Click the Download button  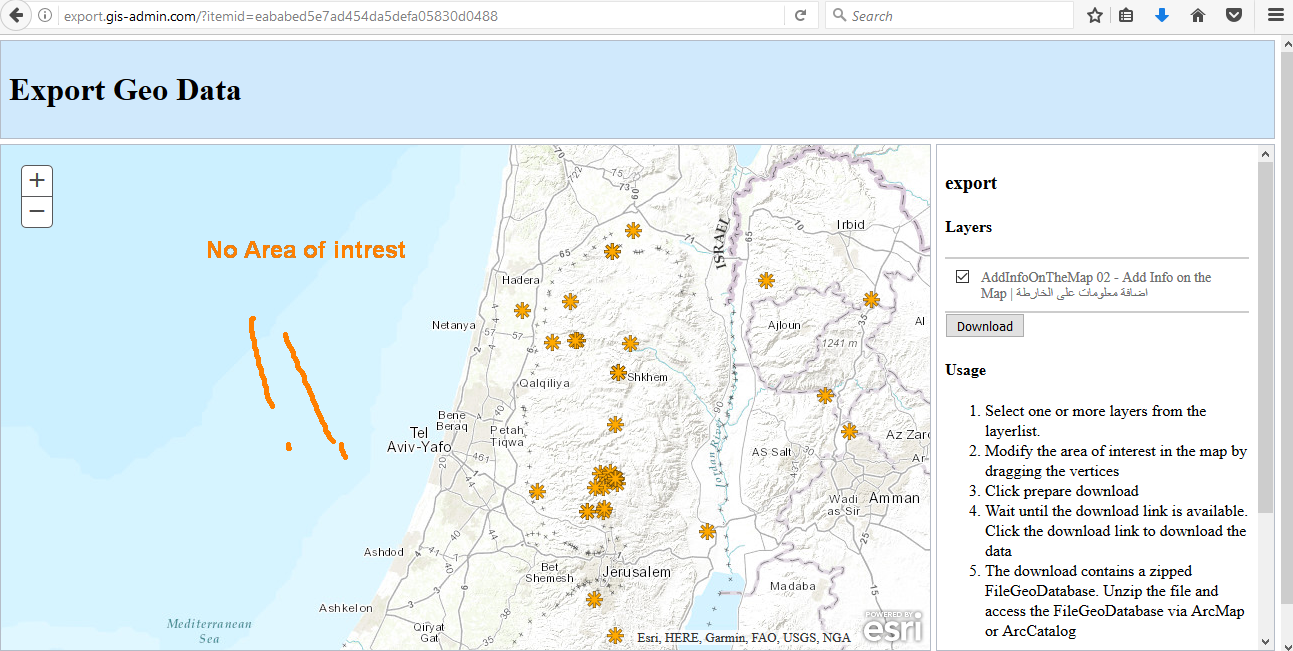coord(985,326)
